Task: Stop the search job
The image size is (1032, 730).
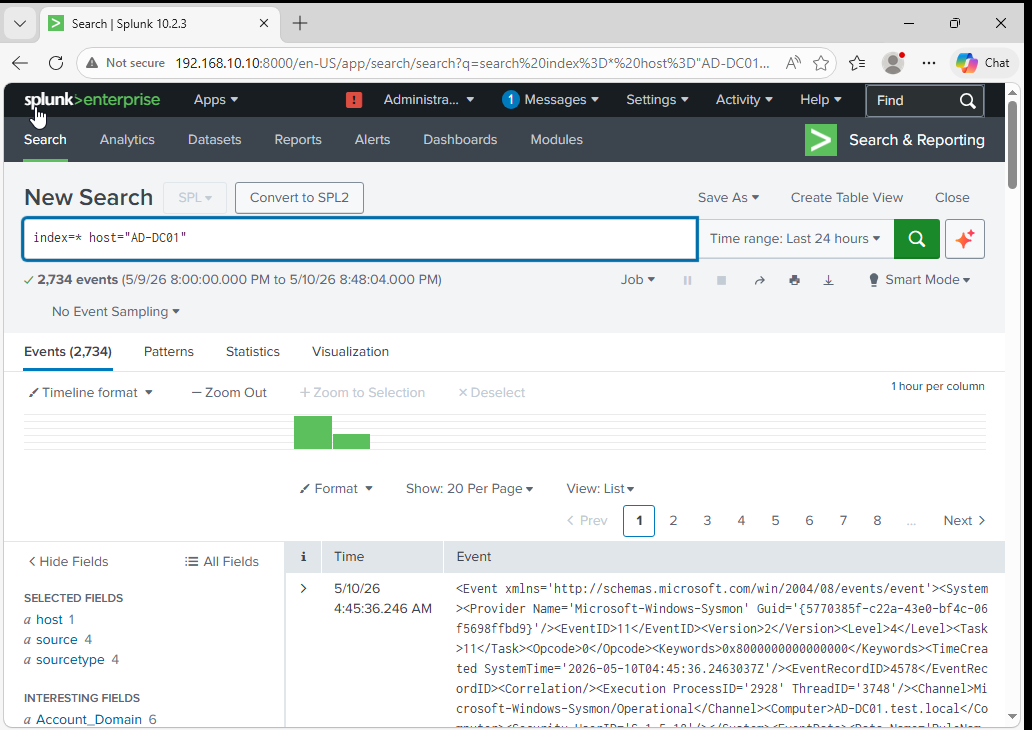Action: click(x=721, y=280)
